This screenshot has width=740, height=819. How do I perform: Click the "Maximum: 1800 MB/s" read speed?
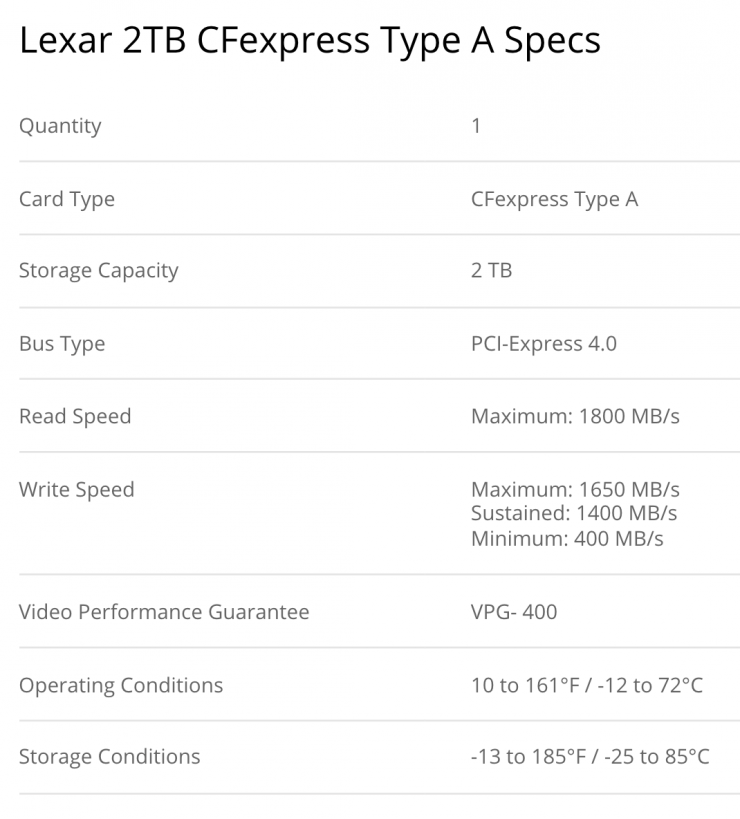coord(575,416)
